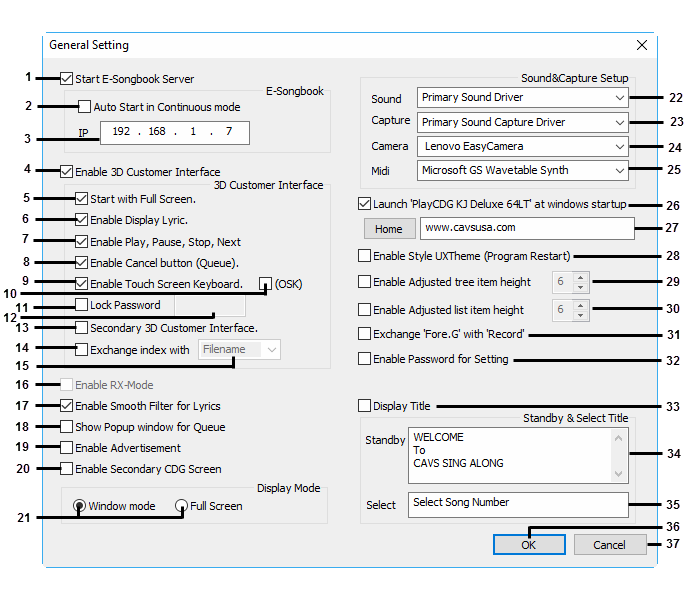Check the OSK checkbox

tap(266, 284)
